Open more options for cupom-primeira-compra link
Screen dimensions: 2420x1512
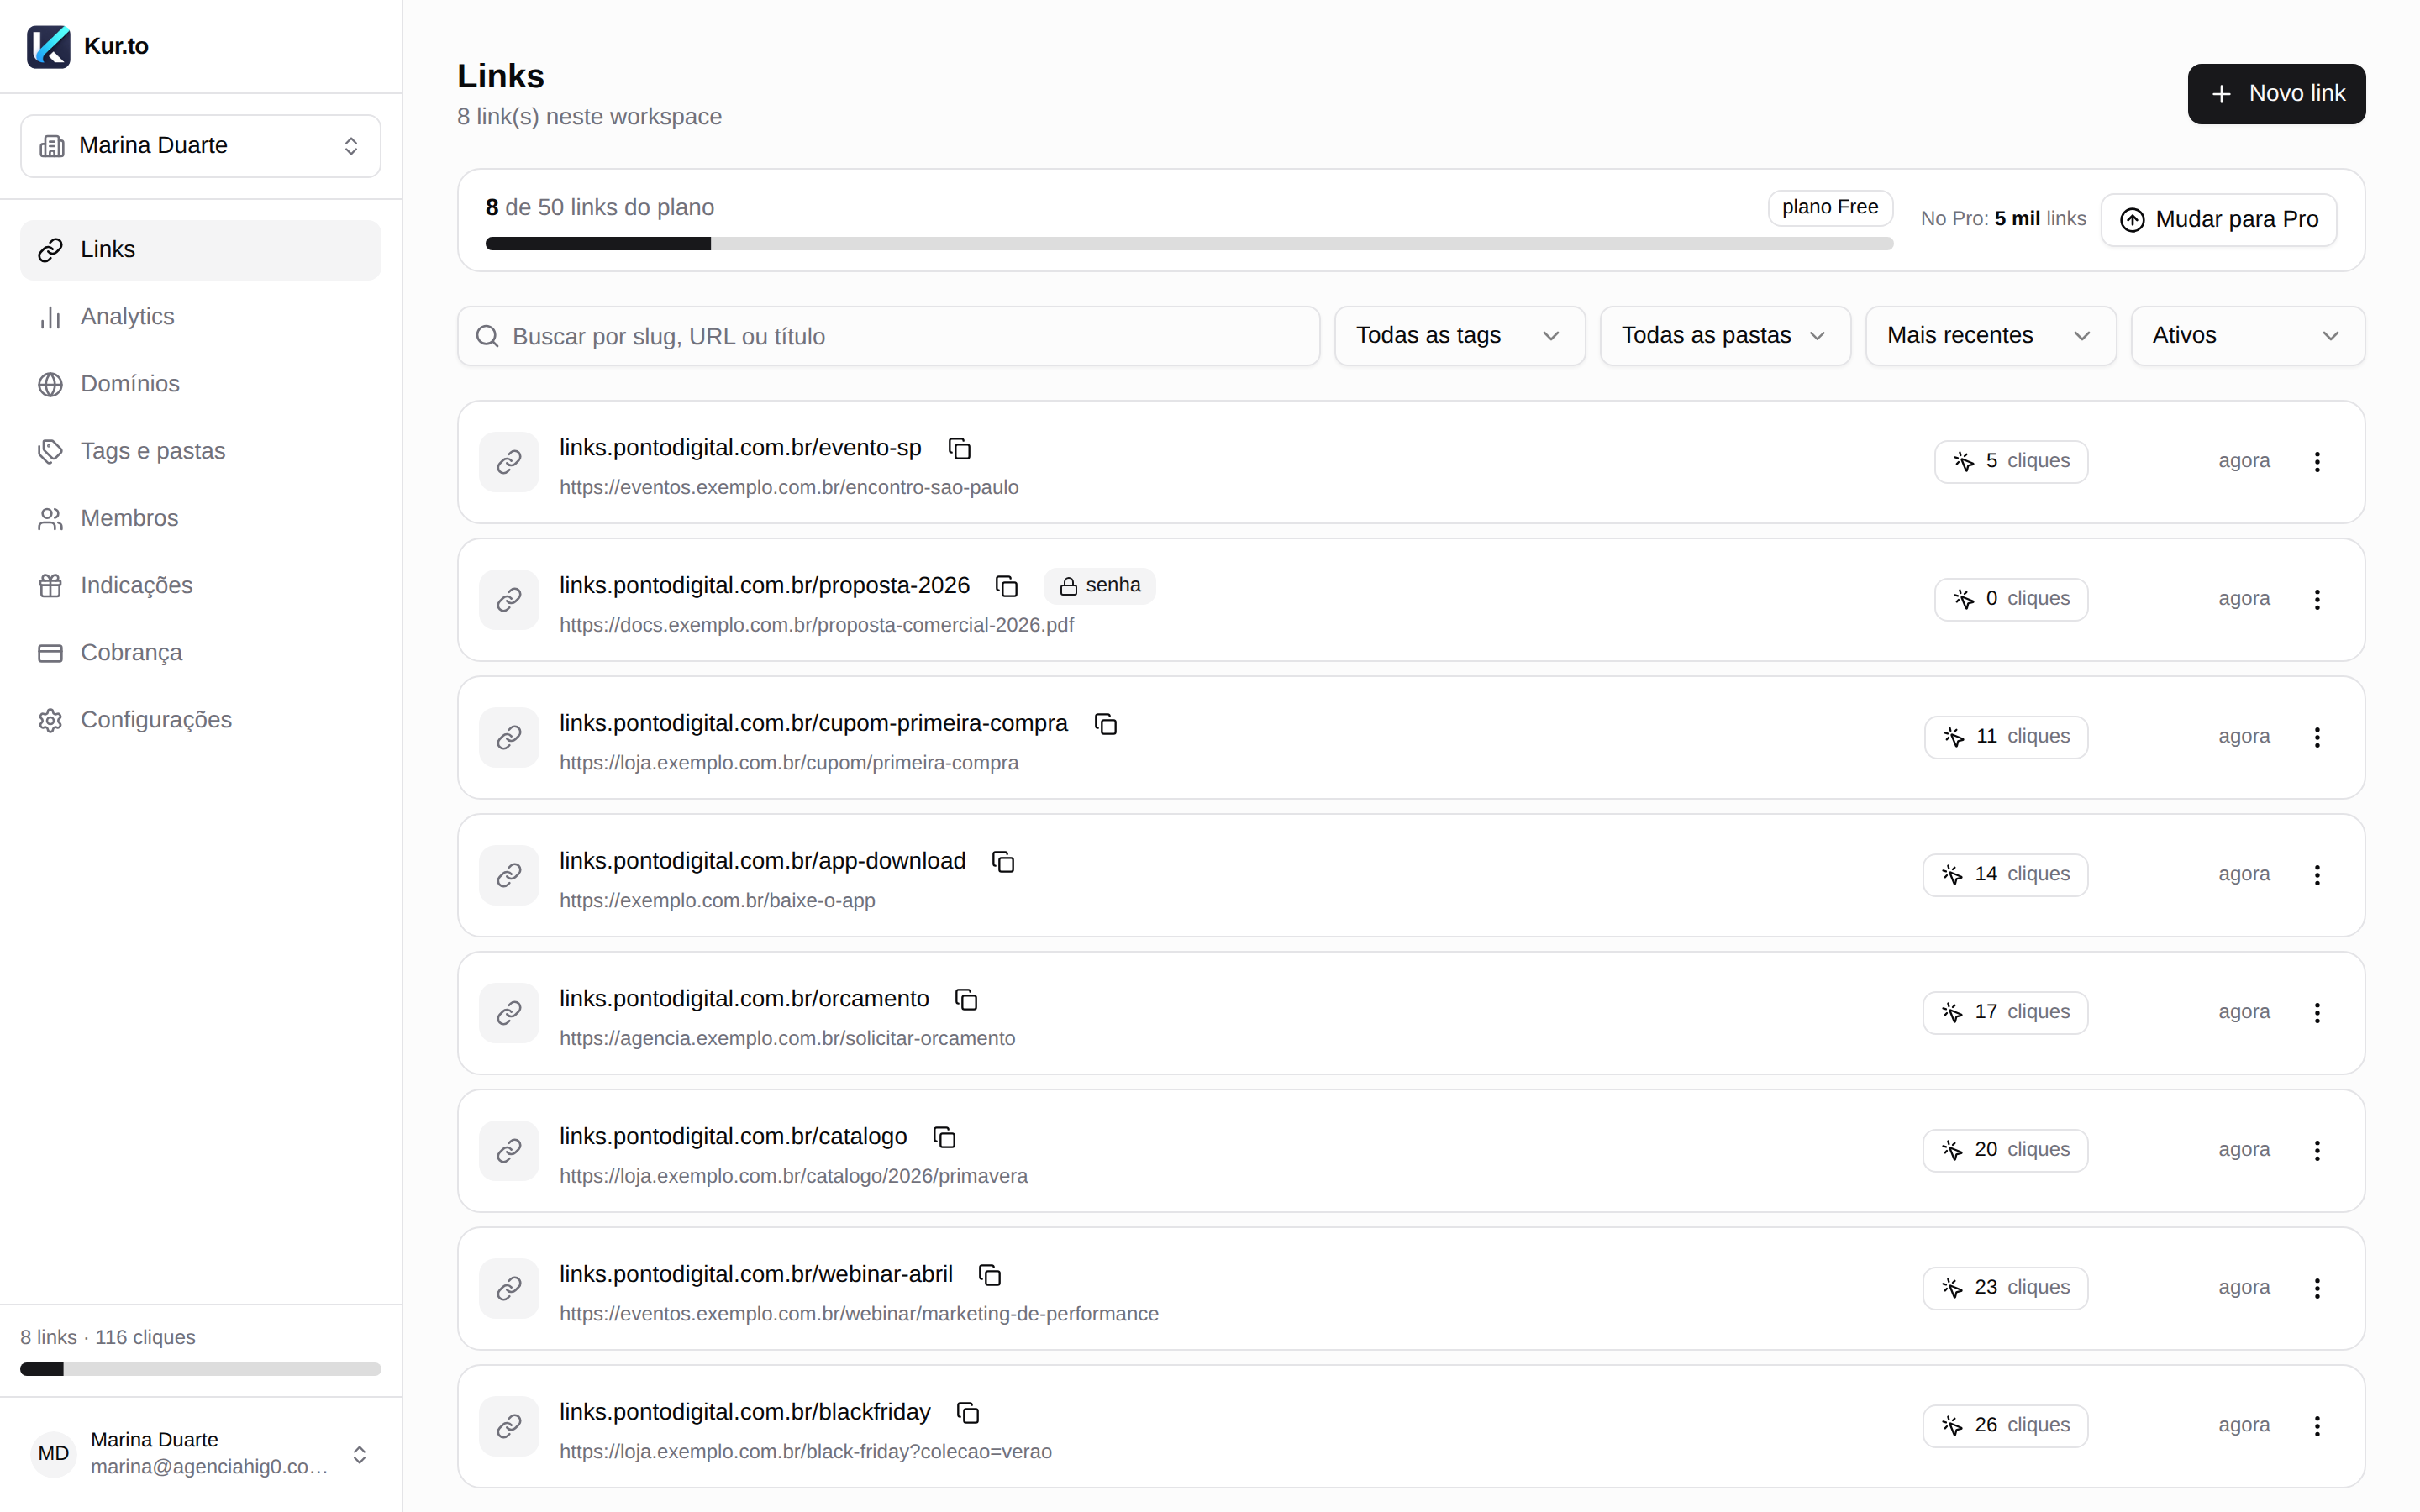tap(2317, 738)
